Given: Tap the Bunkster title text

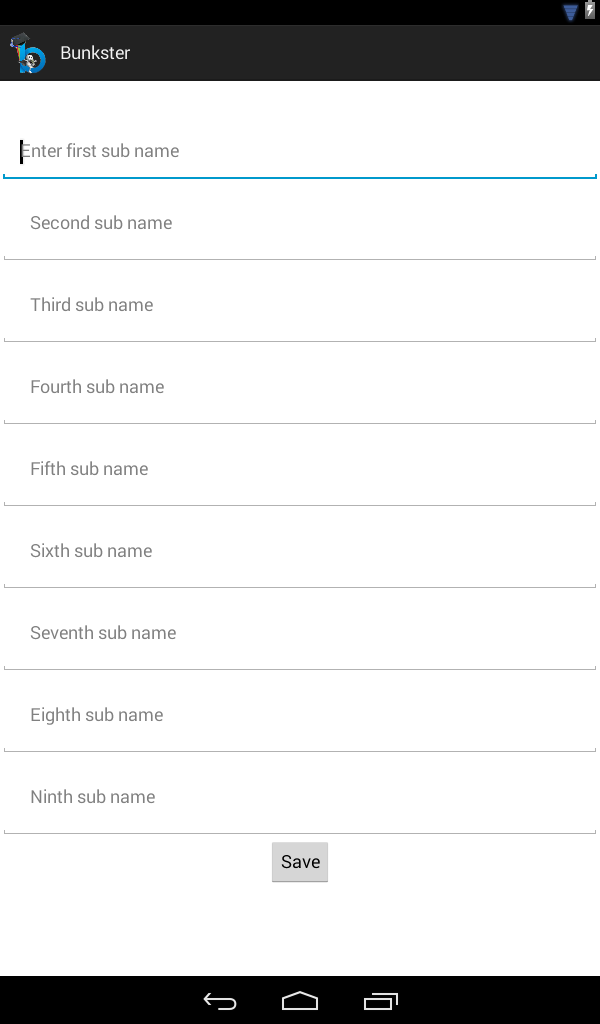Looking at the screenshot, I should tap(95, 53).
